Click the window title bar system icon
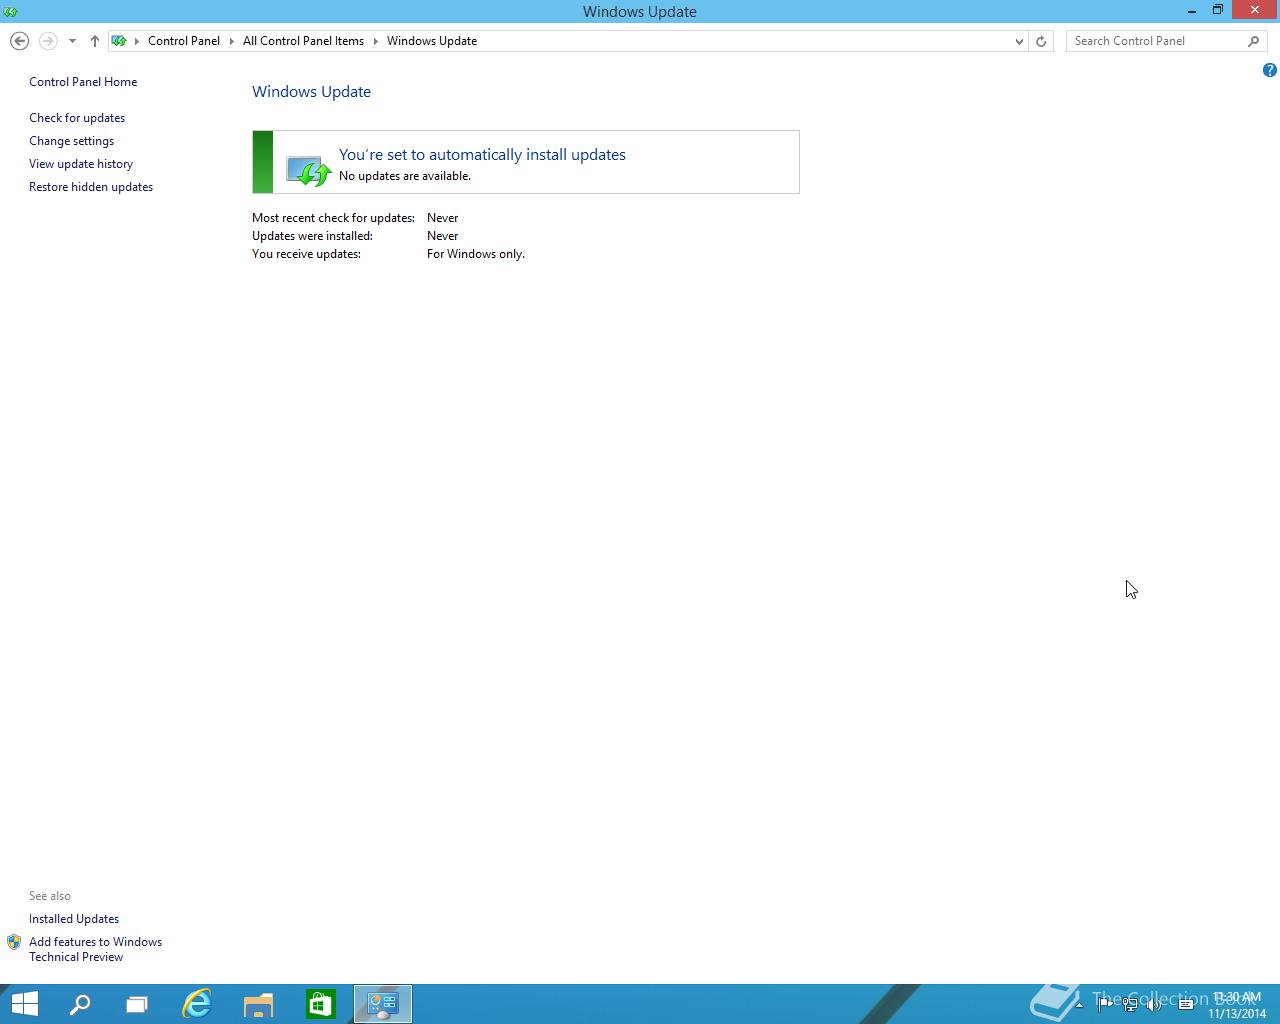 click(11, 12)
